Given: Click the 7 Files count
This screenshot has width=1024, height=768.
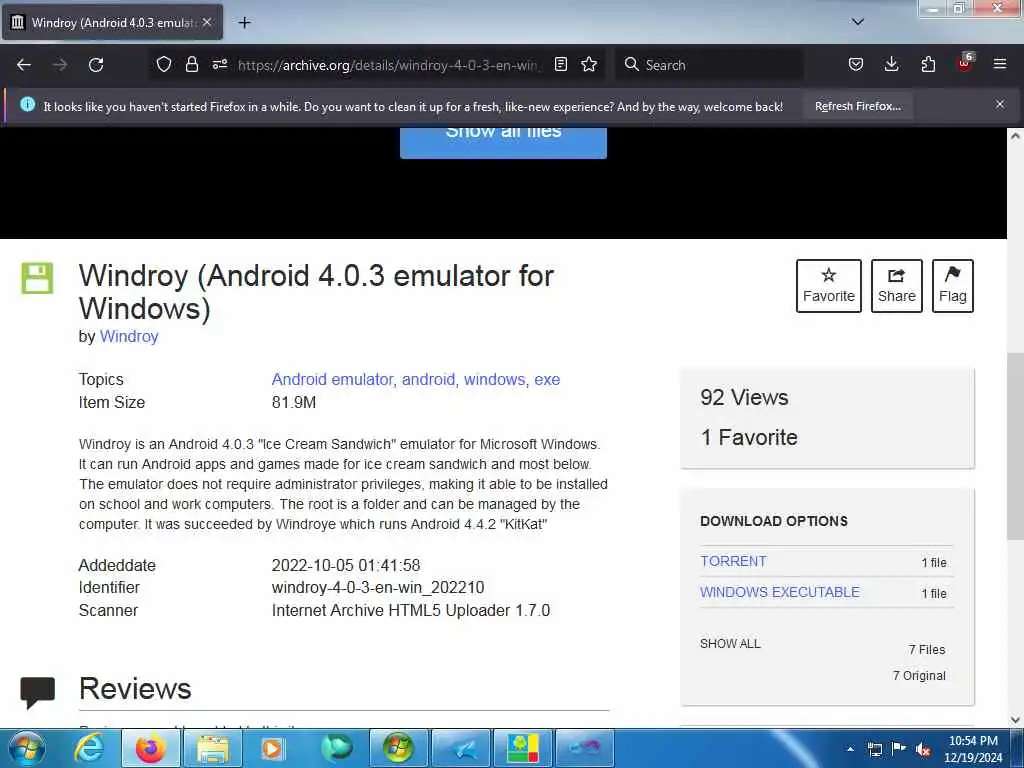Looking at the screenshot, I should [927, 649].
